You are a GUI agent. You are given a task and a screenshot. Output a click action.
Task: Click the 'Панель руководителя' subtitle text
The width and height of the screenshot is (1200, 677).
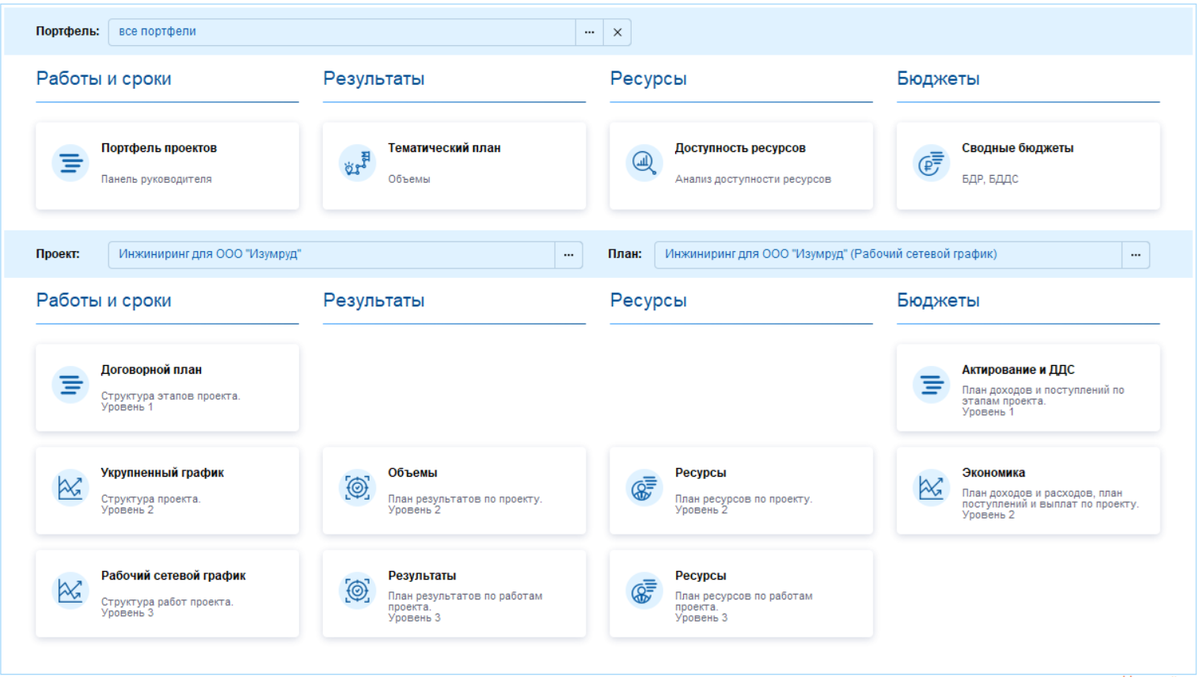(x=156, y=180)
